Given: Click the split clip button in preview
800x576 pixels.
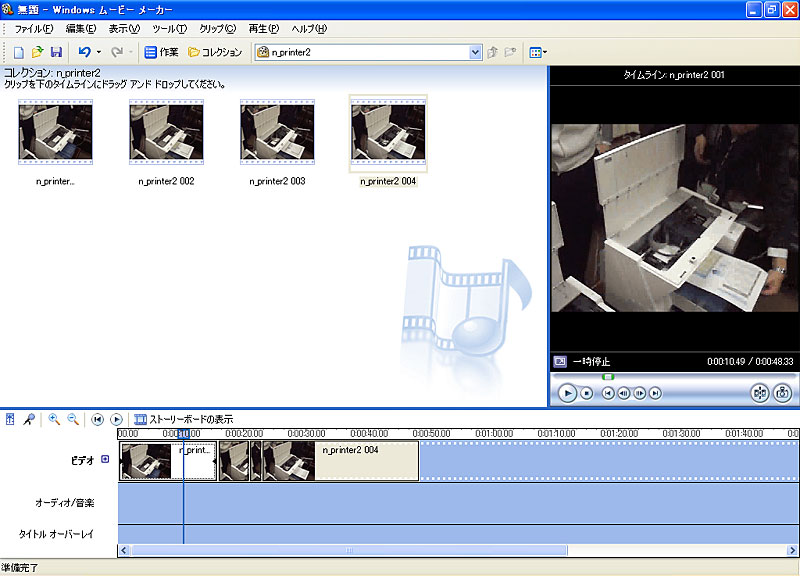Looking at the screenshot, I should click(759, 393).
